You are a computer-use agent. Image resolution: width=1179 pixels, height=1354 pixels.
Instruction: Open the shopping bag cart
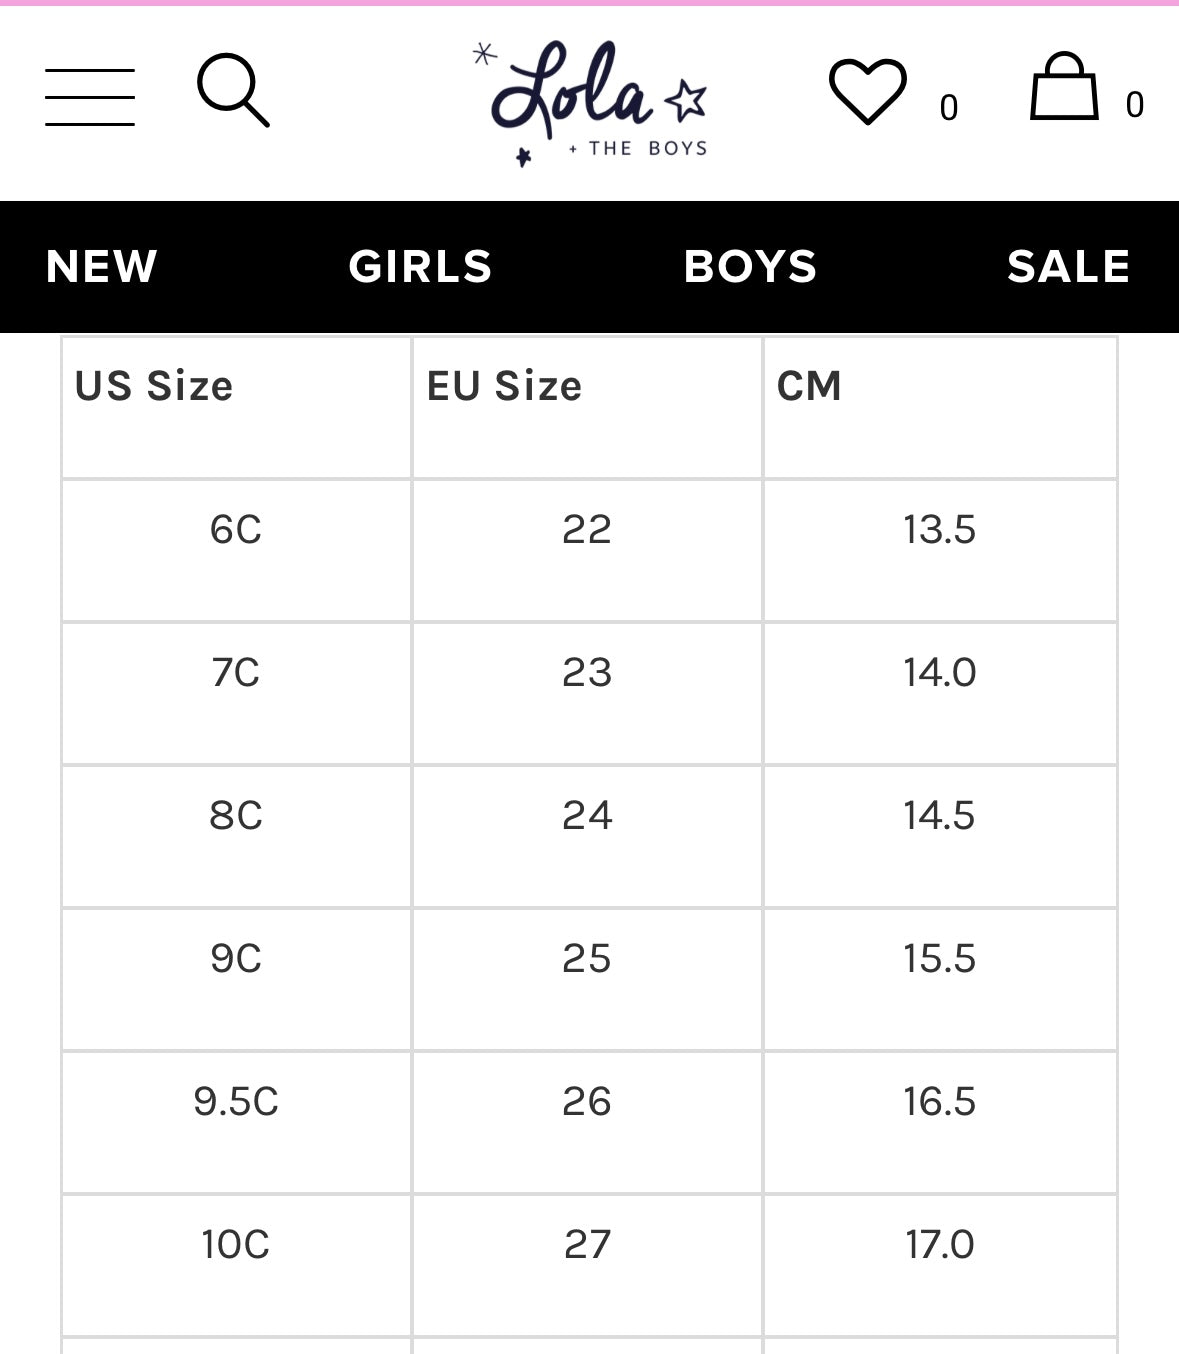pyautogui.click(x=1064, y=88)
